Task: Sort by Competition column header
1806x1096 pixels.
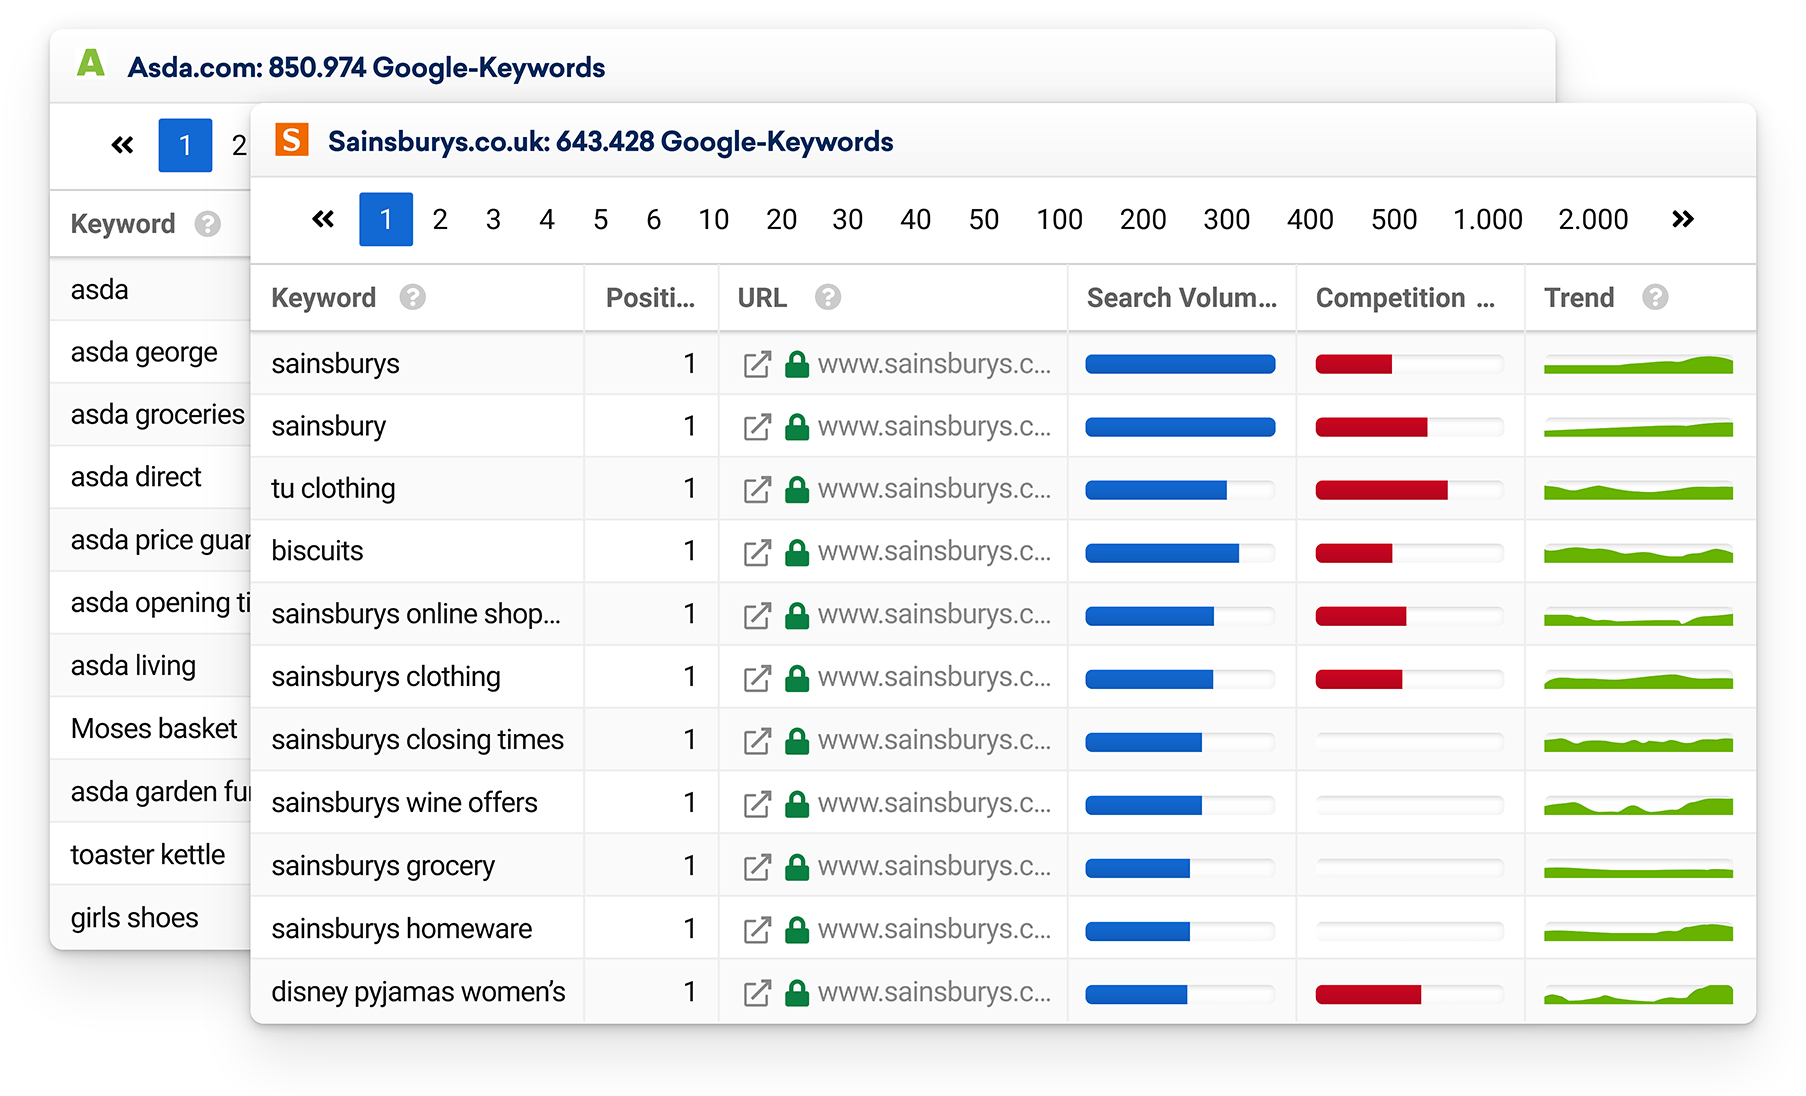Action: tap(1405, 297)
